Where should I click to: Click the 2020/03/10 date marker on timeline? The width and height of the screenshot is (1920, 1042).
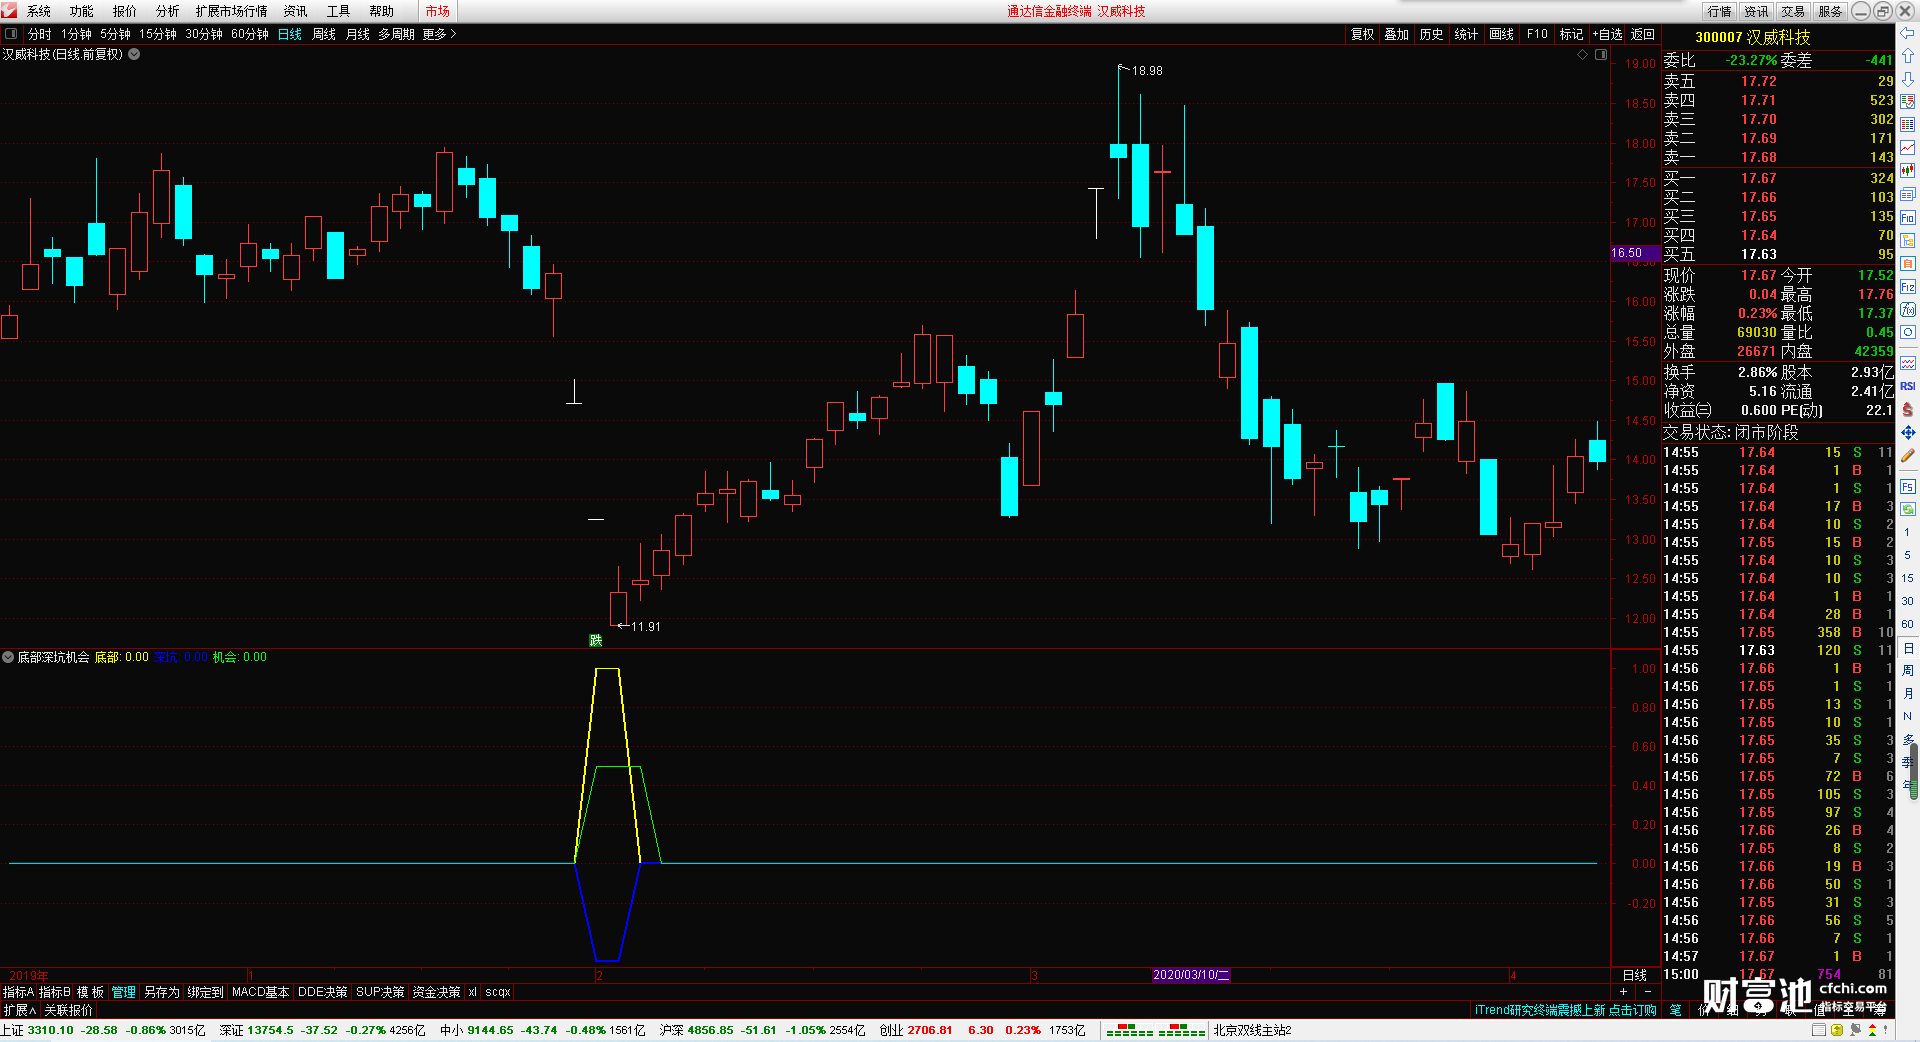point(1190,975)
